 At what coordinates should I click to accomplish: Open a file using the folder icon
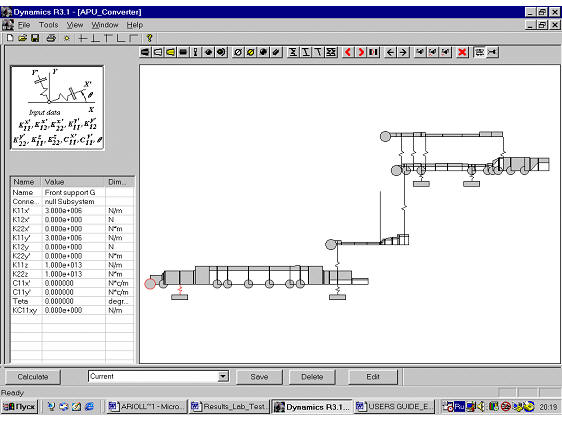pos(22,38)
